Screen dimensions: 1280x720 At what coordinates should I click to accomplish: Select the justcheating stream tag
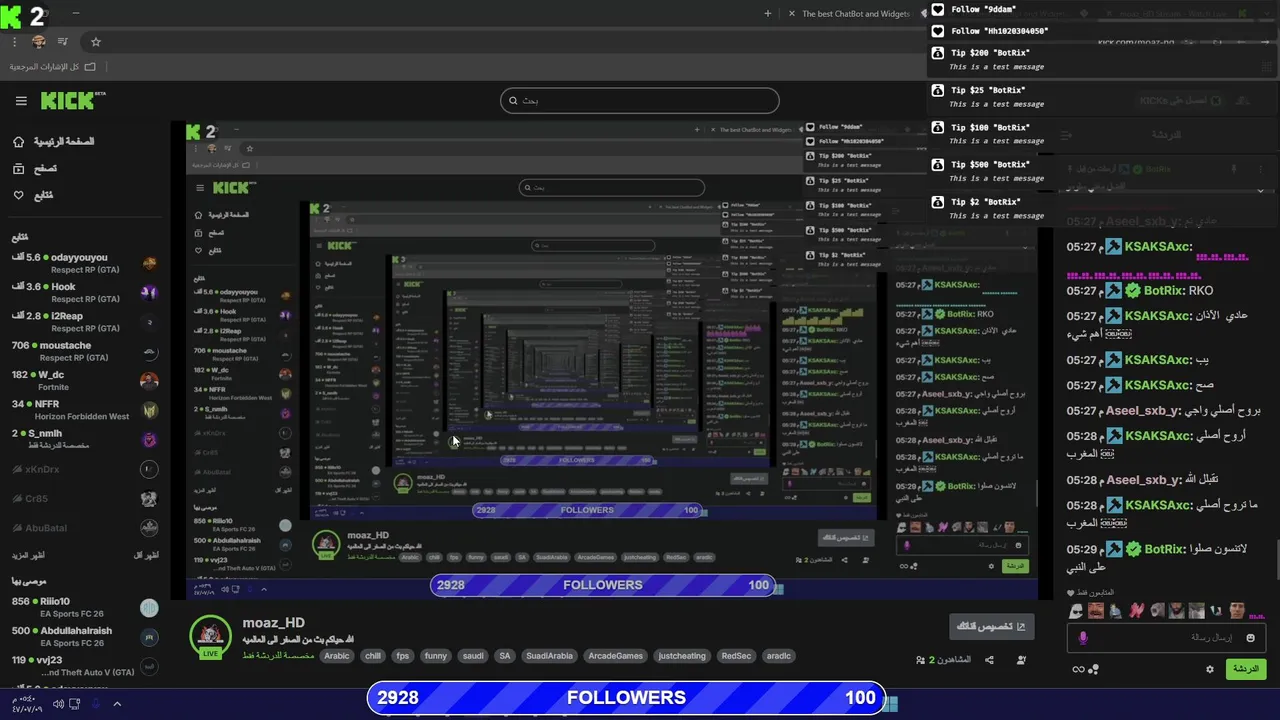[x=682, y=656]
